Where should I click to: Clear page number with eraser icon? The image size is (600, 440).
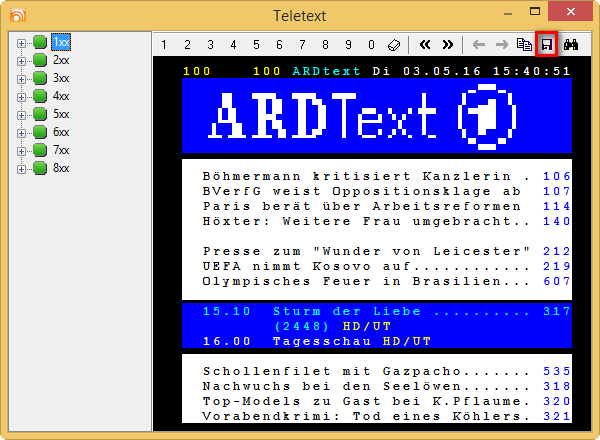[394, 45]
